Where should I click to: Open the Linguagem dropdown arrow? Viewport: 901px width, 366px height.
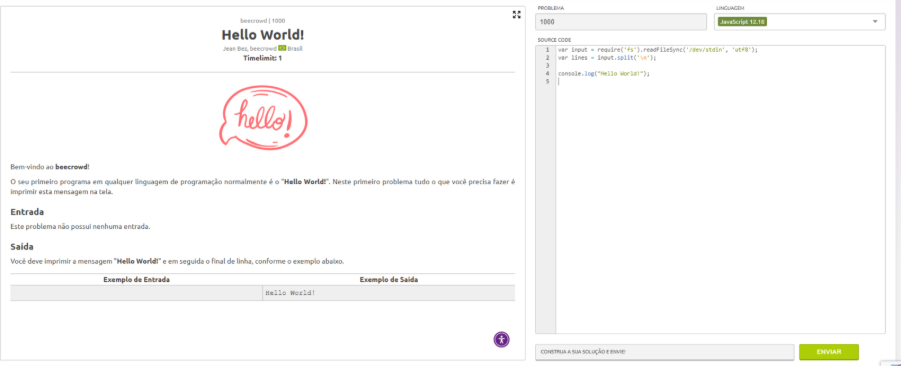(x=875, y=22)
